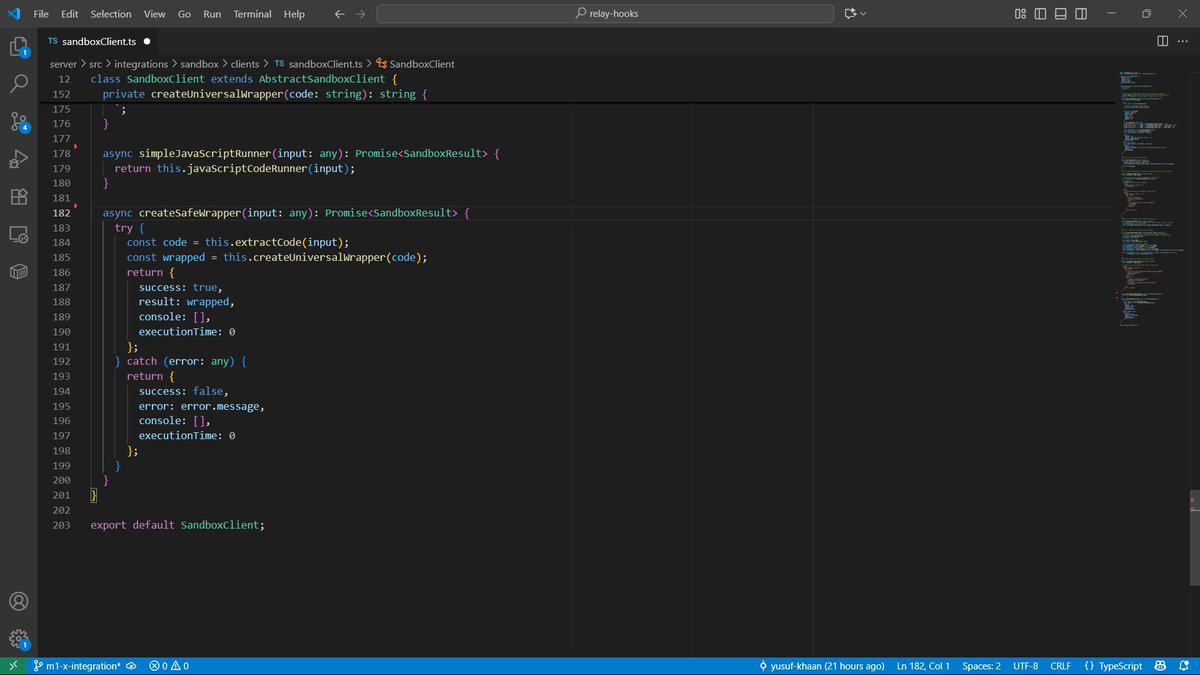1200x675 pixels.
Task: Open the View menu
Action: tap(154, 14)
